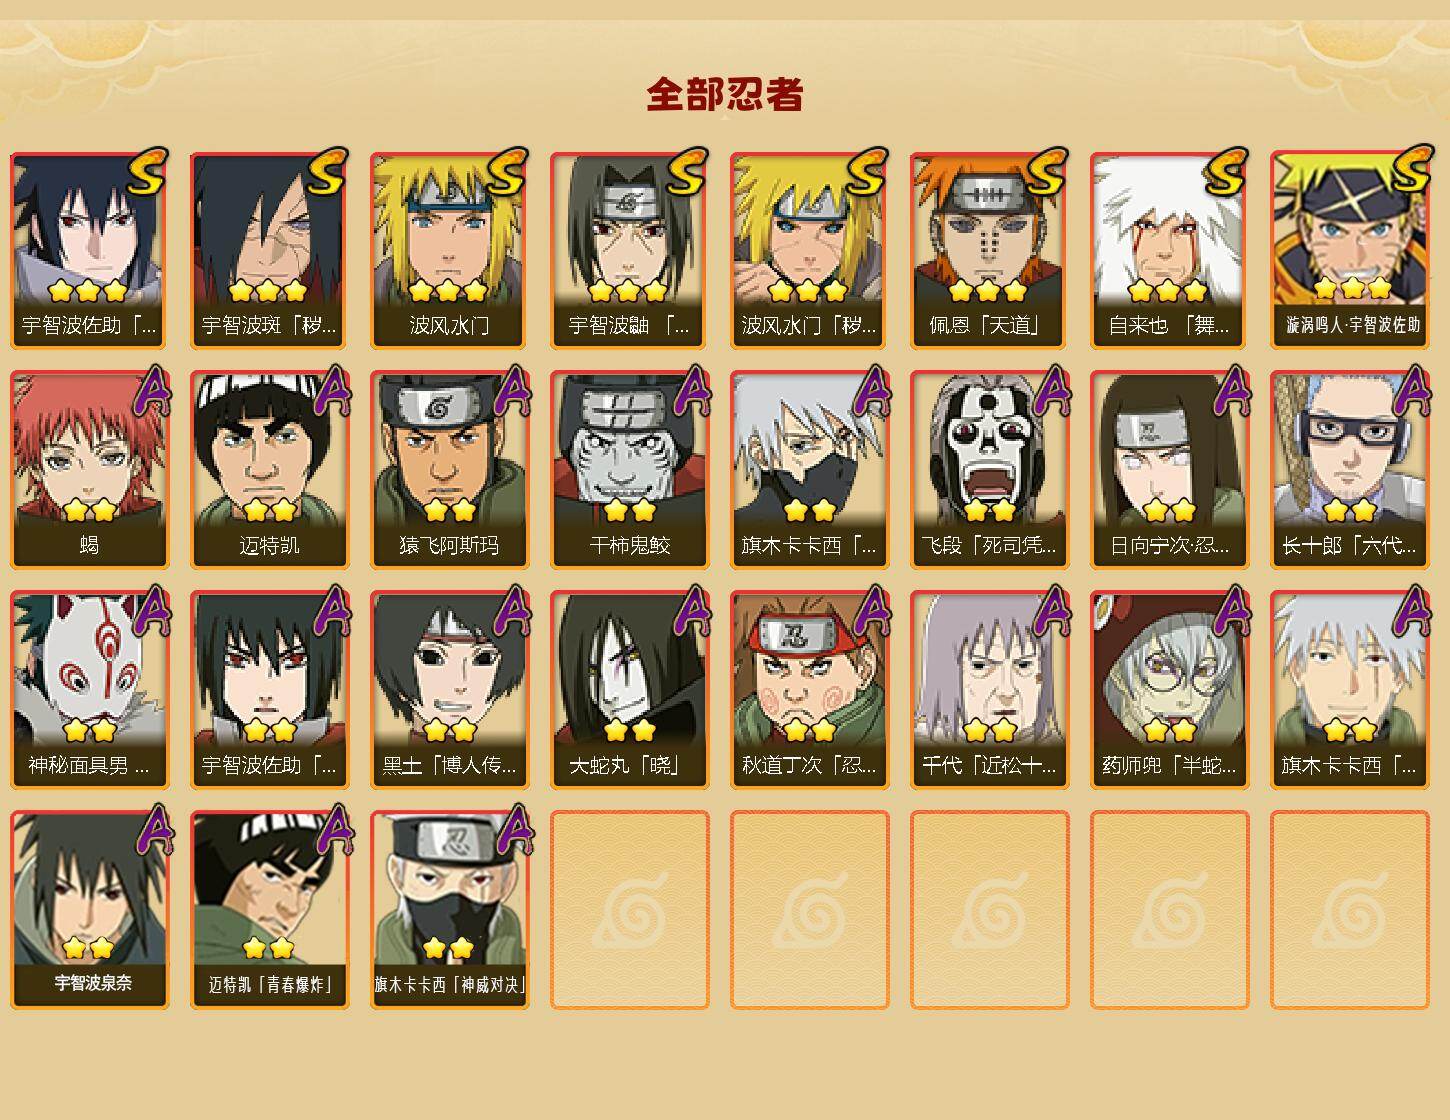Image resolution: width=1450 pixels, height=1120 pixels.
Task: Select the 佩恩「天道」 ninja card
Action: point(990,250)
